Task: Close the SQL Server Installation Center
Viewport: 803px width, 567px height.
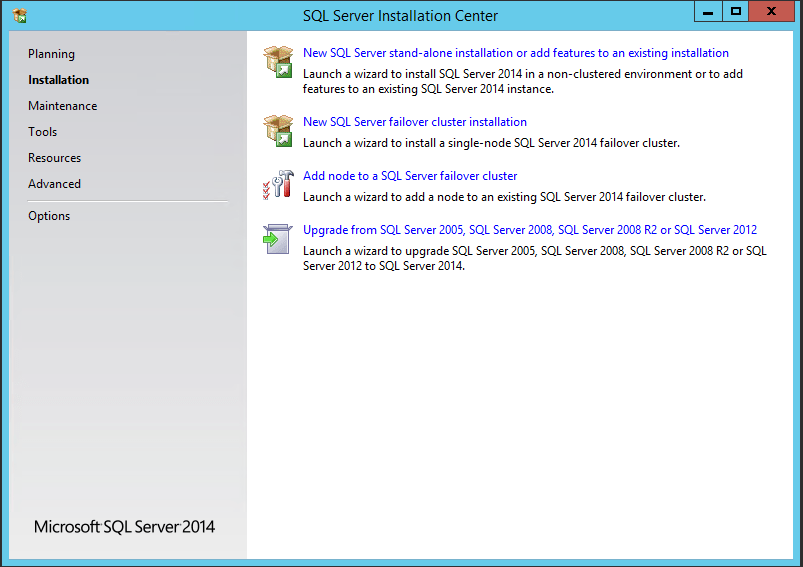Action: point(771,12)
